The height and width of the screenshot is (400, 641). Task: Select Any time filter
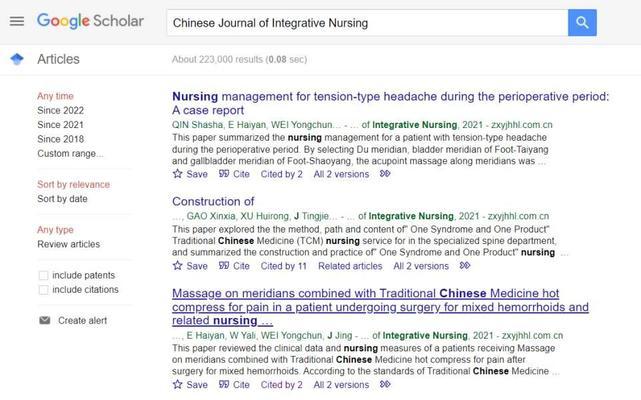[55, 96]
